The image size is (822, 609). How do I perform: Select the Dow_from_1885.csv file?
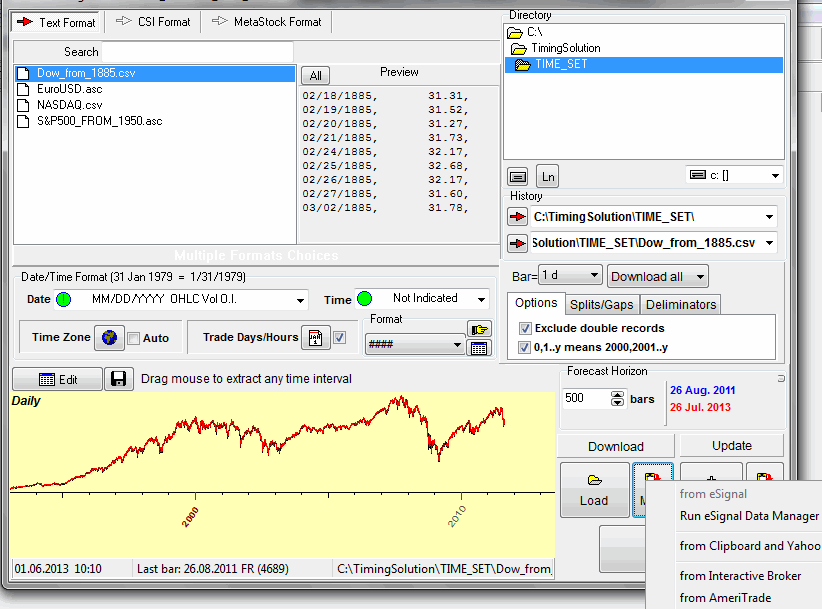click(x=155, y=73)
